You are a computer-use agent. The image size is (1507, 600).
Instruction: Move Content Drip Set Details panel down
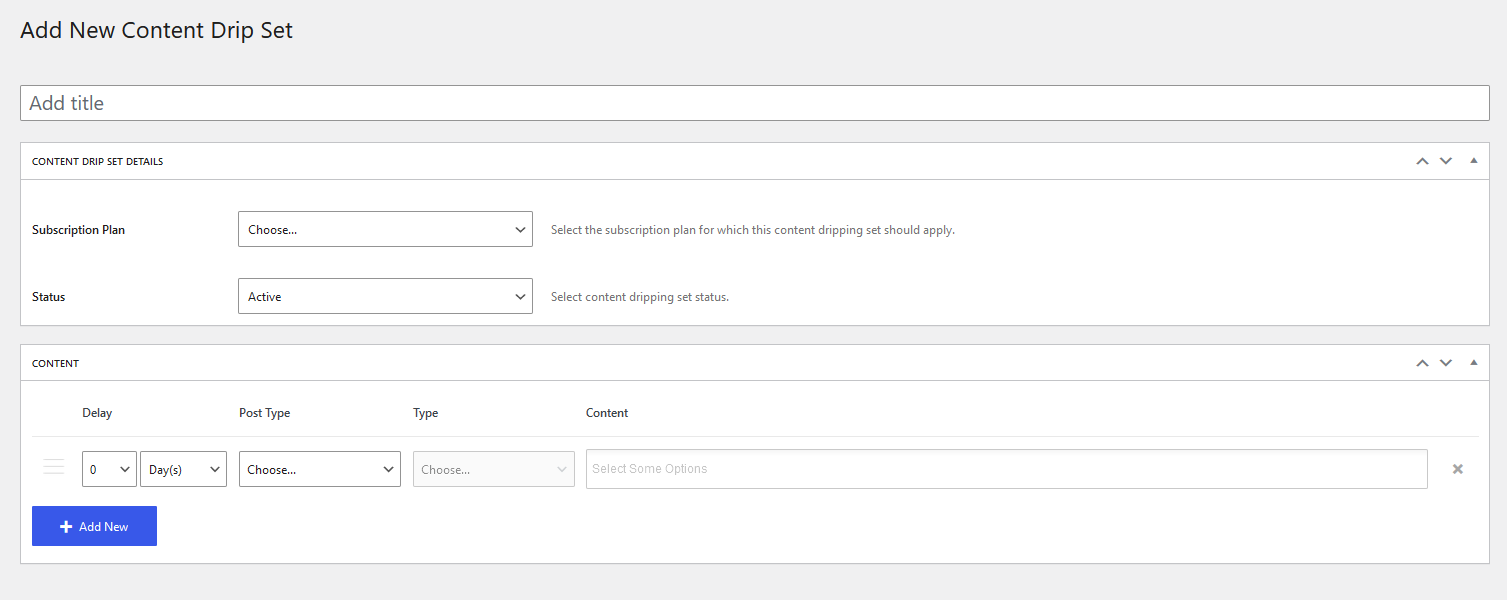[1446, 161]
